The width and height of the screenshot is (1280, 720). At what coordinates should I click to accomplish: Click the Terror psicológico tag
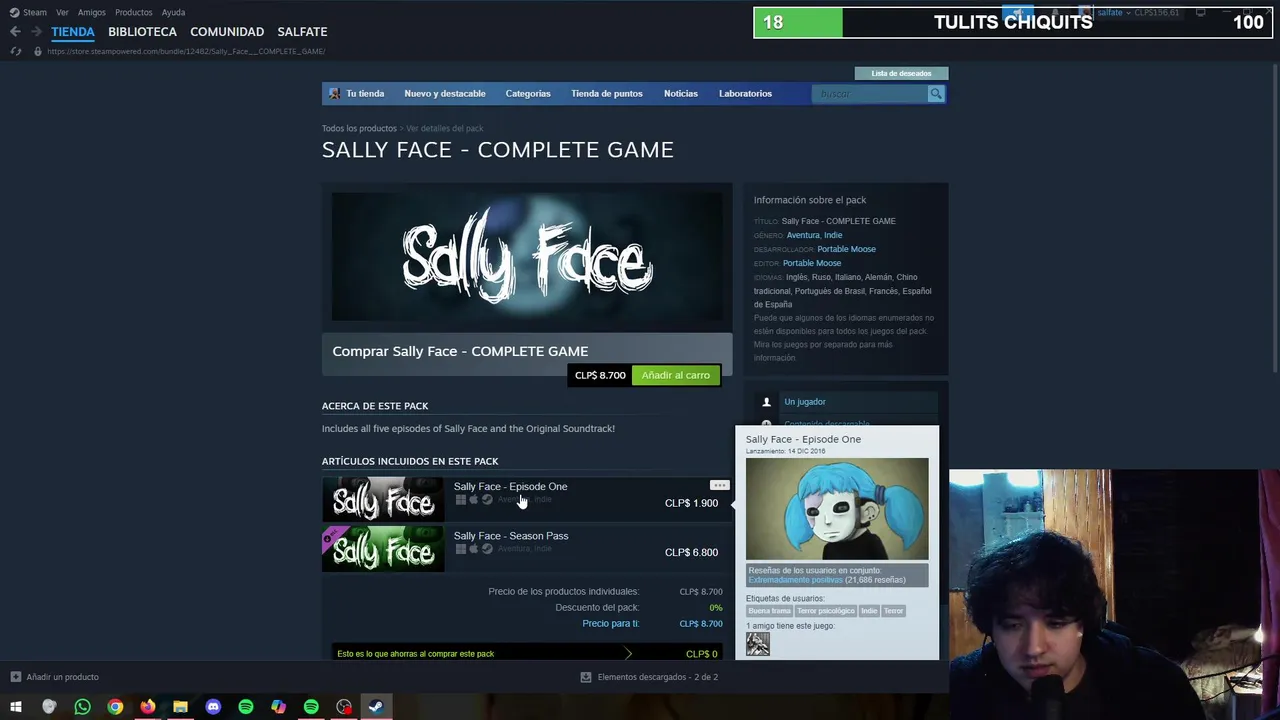[826, 611]
